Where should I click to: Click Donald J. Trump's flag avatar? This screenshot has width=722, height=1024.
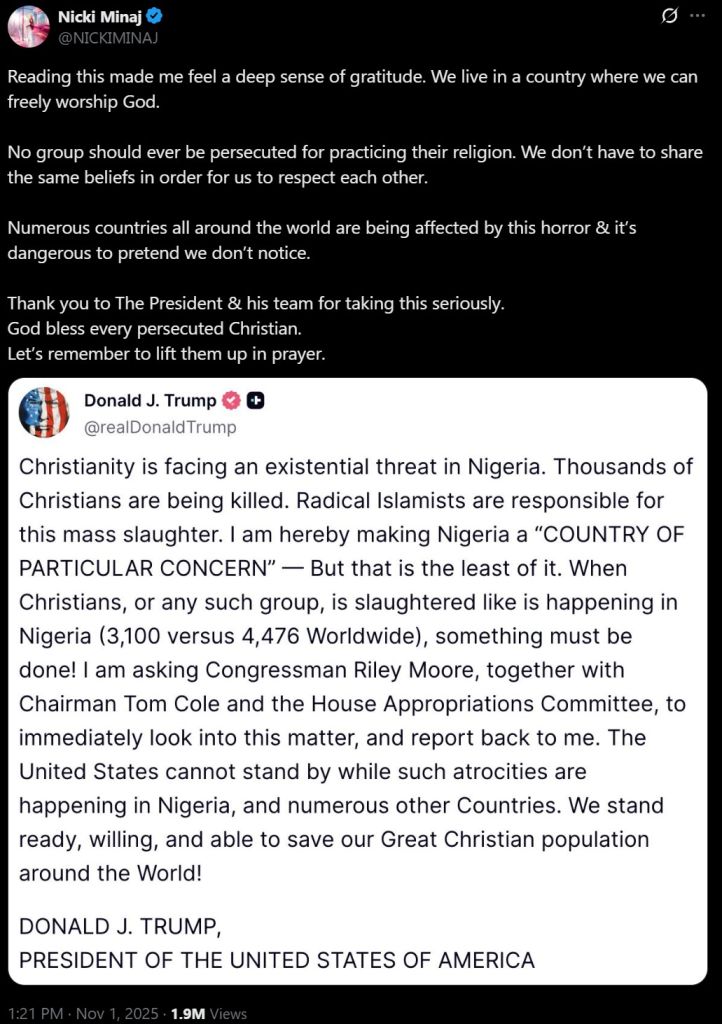(44, 413)
